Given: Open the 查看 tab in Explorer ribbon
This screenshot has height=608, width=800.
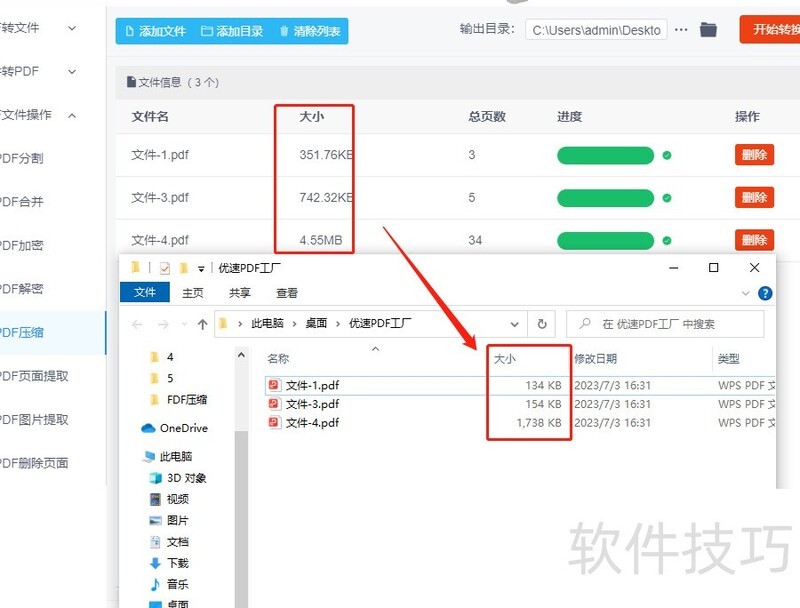Looking at the screenshot, I should point(287,293).
